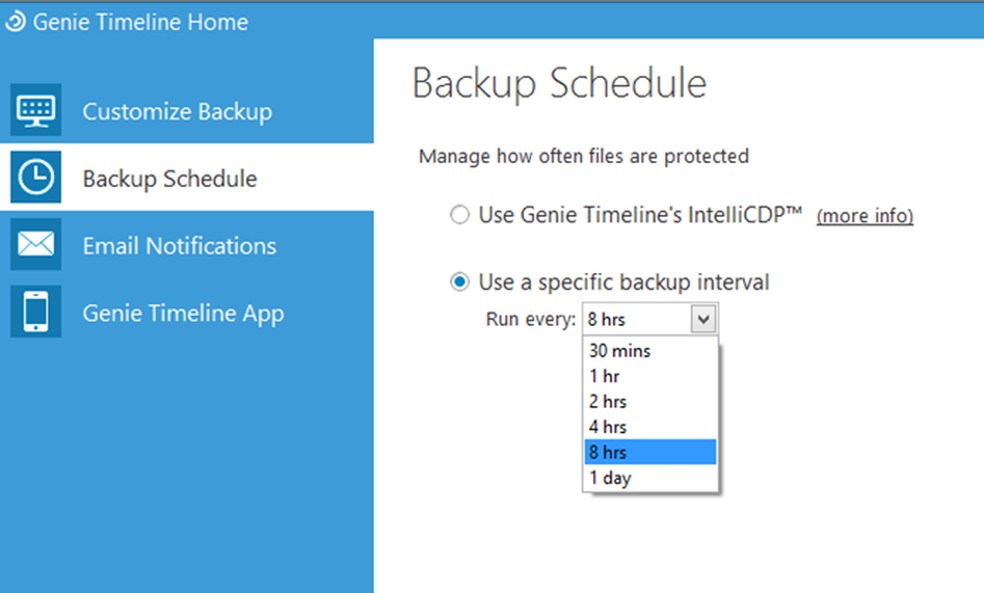This screenshot has width=984, height=593.
Task: Switch to Email Notifications settings
Action: click(179, 246)
